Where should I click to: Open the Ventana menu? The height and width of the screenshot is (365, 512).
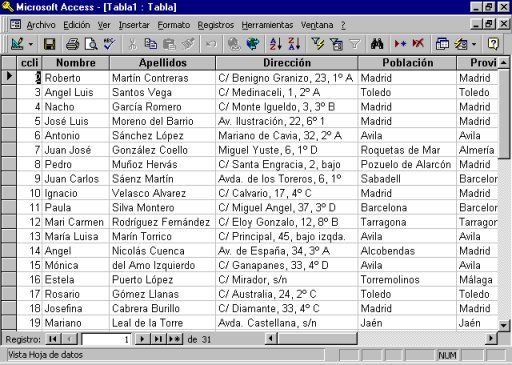(x=317, y=25)
